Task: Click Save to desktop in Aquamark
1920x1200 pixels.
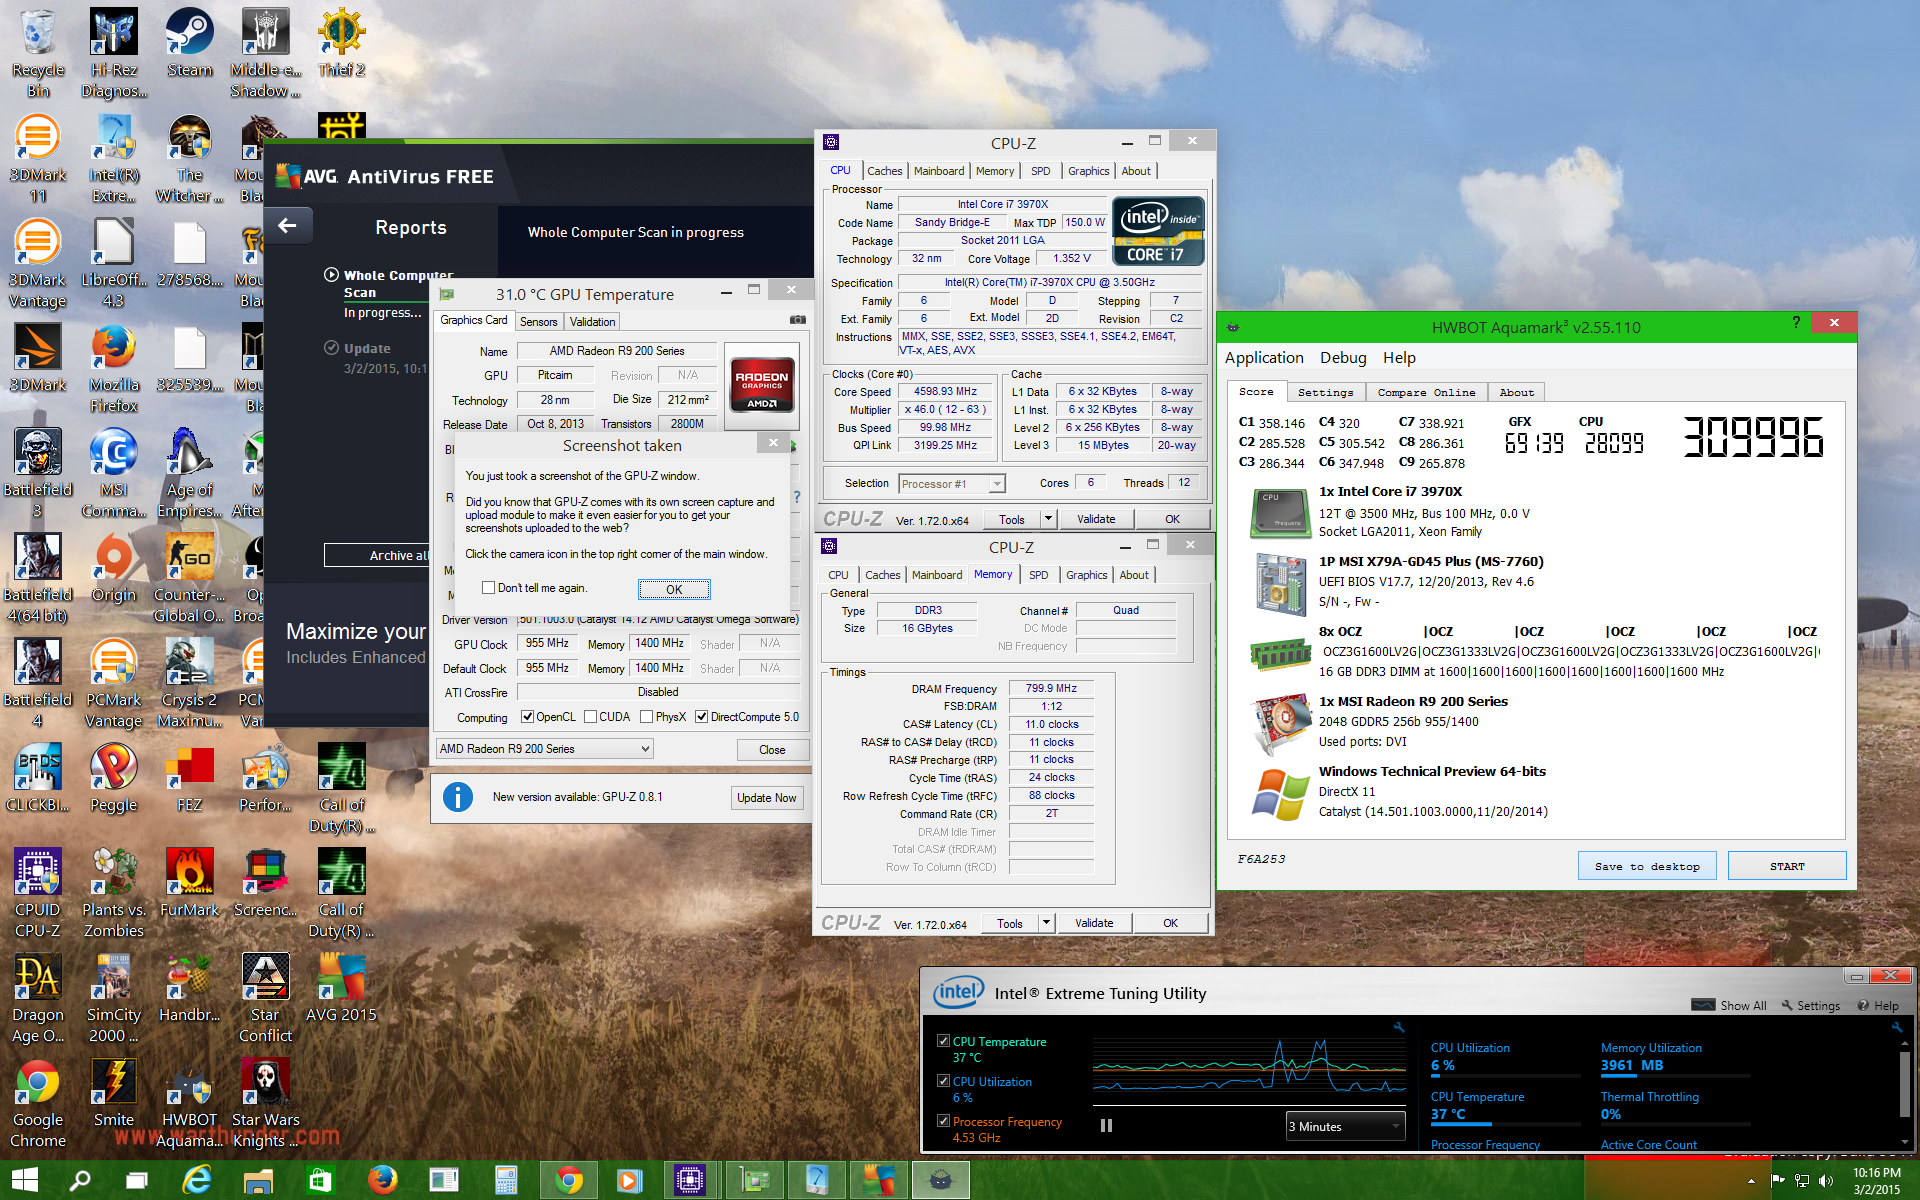Action: (1647, 866)
